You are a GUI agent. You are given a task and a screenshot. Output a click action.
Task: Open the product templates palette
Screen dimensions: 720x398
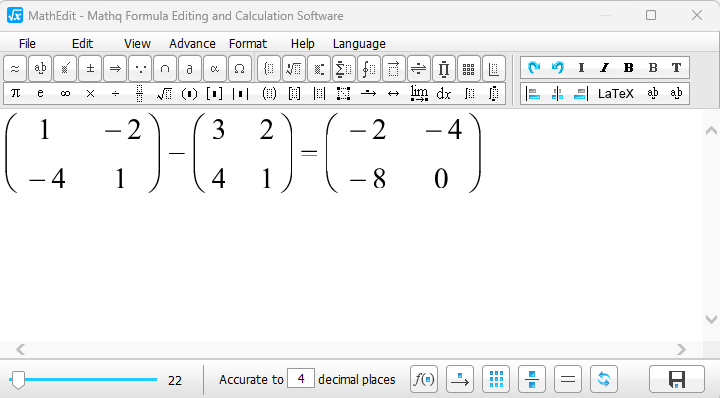443,69
